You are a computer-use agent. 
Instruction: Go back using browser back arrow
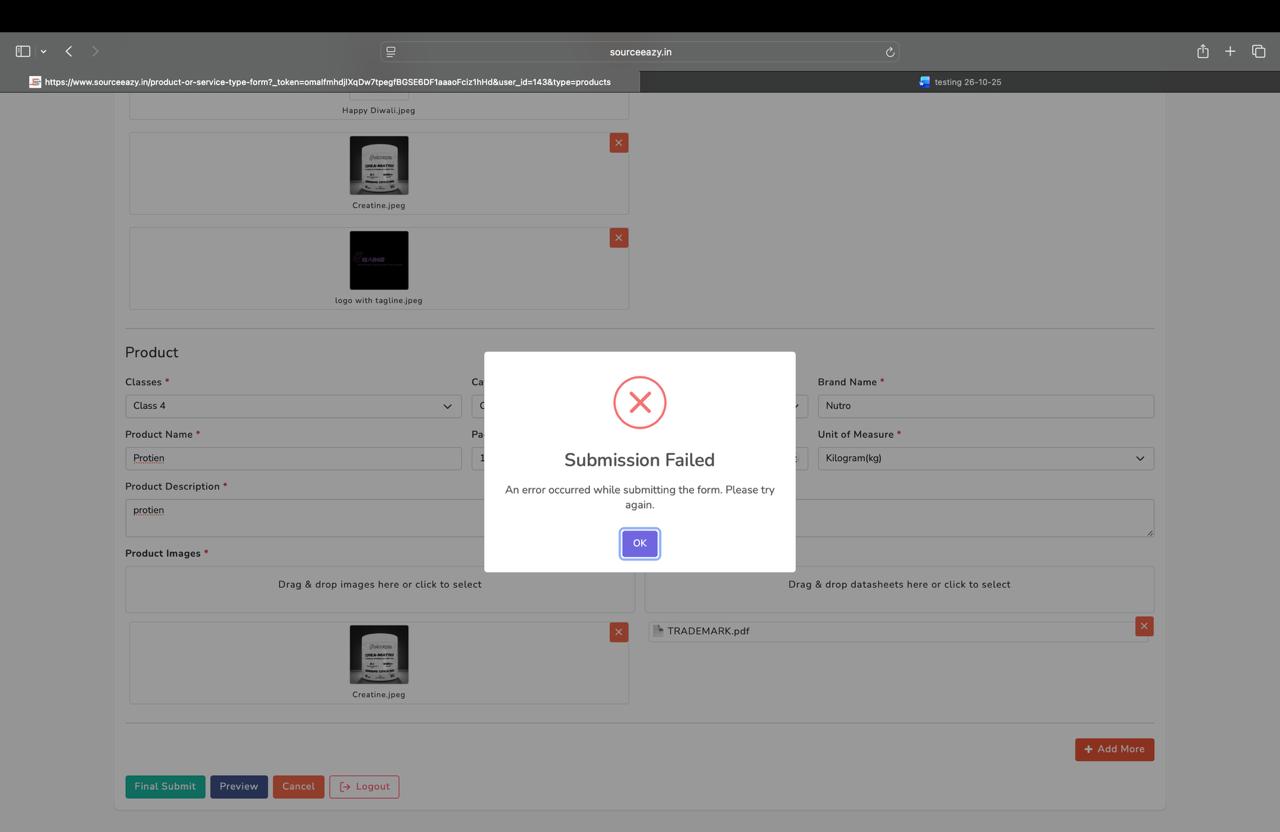point(69,51)
